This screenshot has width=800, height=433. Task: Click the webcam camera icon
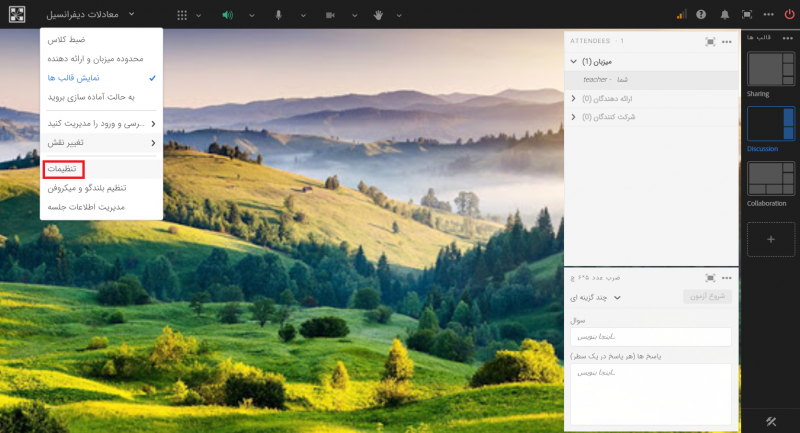[x=331, y=15]
